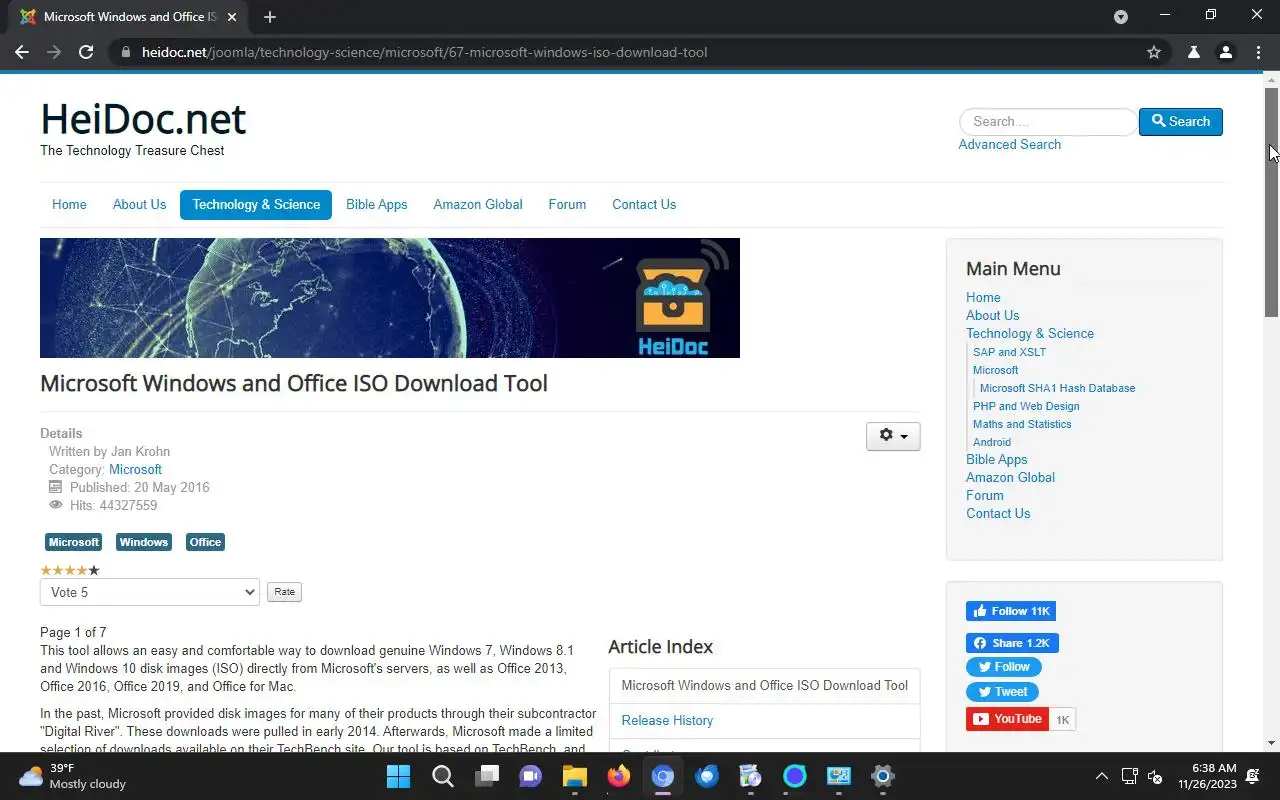1280x800 pixels.
Task: Open Task View on the taskbar
Action: (487, 776)
